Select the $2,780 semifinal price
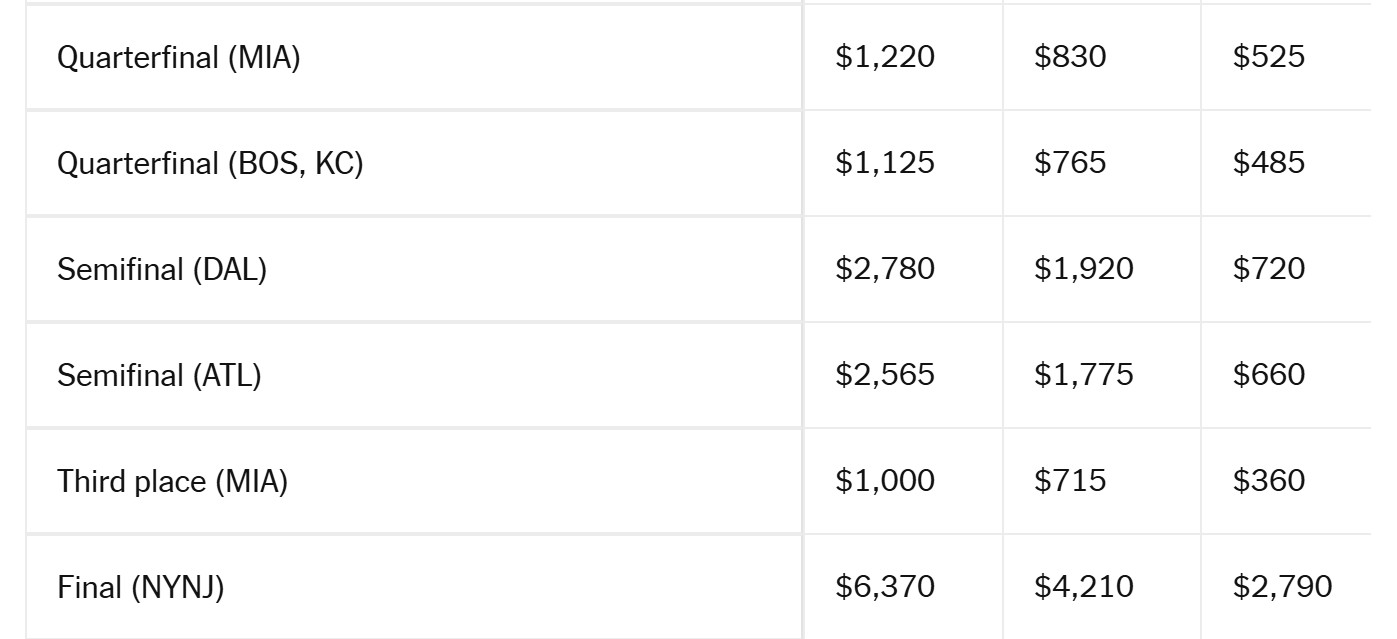This screenshot has width=1397, height=639. [885, 269]
